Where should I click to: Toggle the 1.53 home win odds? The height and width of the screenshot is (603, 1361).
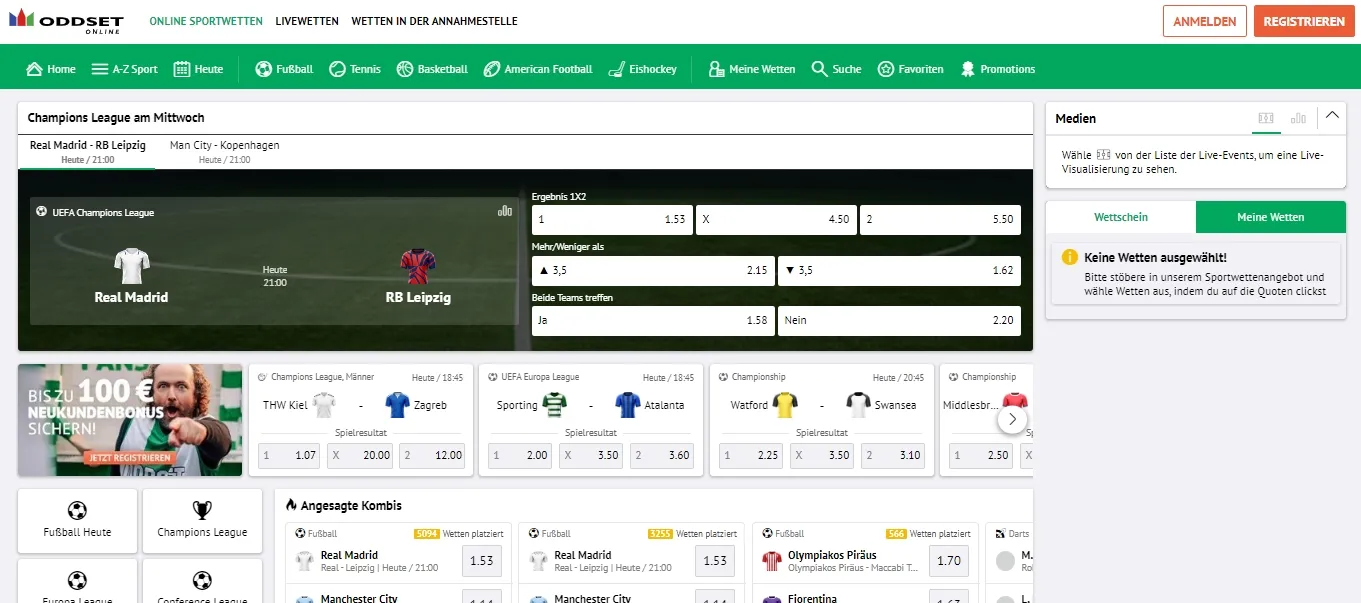click(x=612, y=219)
